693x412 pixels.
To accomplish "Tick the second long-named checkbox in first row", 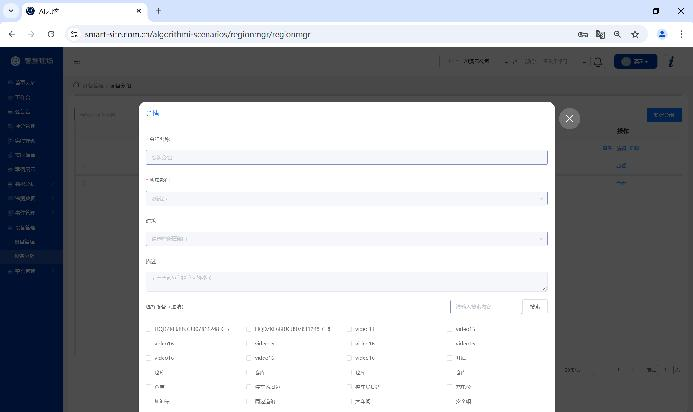I will click(249, 329).
